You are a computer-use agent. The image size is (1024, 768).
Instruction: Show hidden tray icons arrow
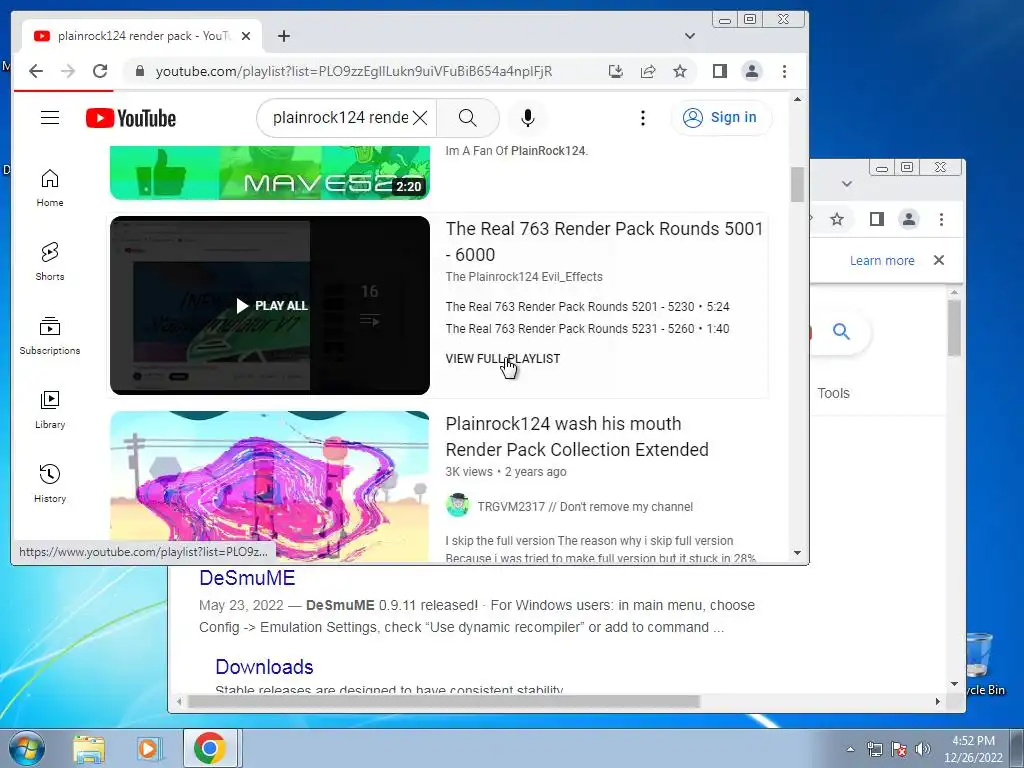(850, 749)
